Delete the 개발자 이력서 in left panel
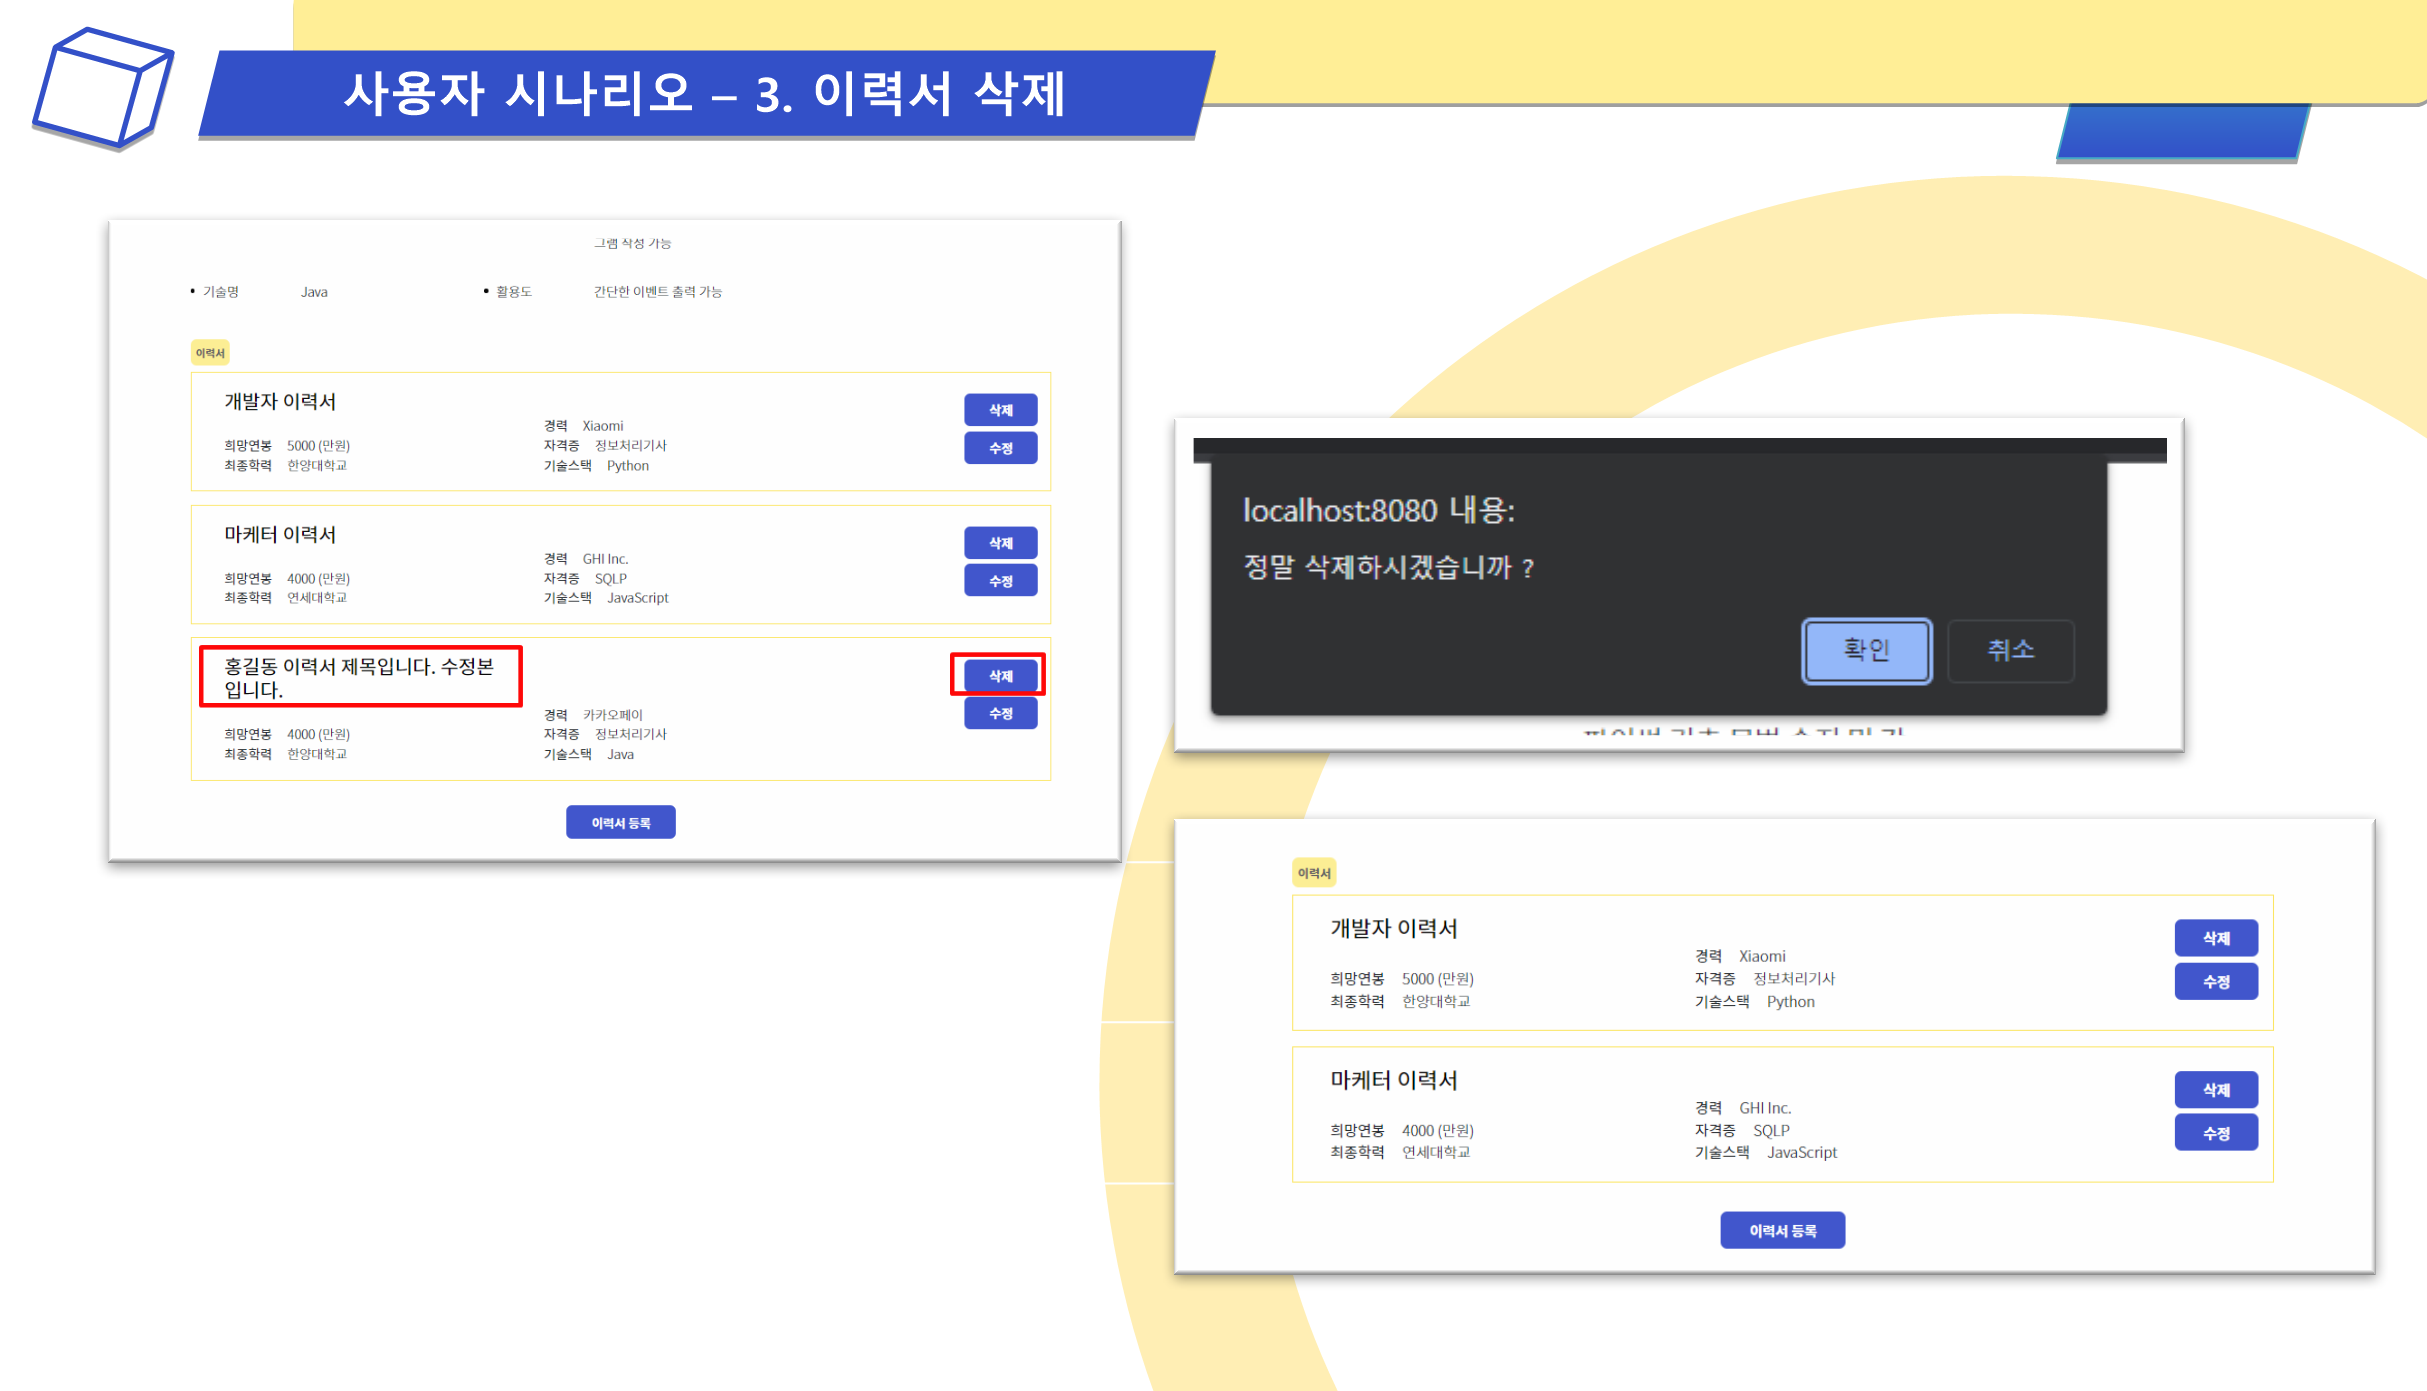2427x1391 pixels. tap(999, 410)
